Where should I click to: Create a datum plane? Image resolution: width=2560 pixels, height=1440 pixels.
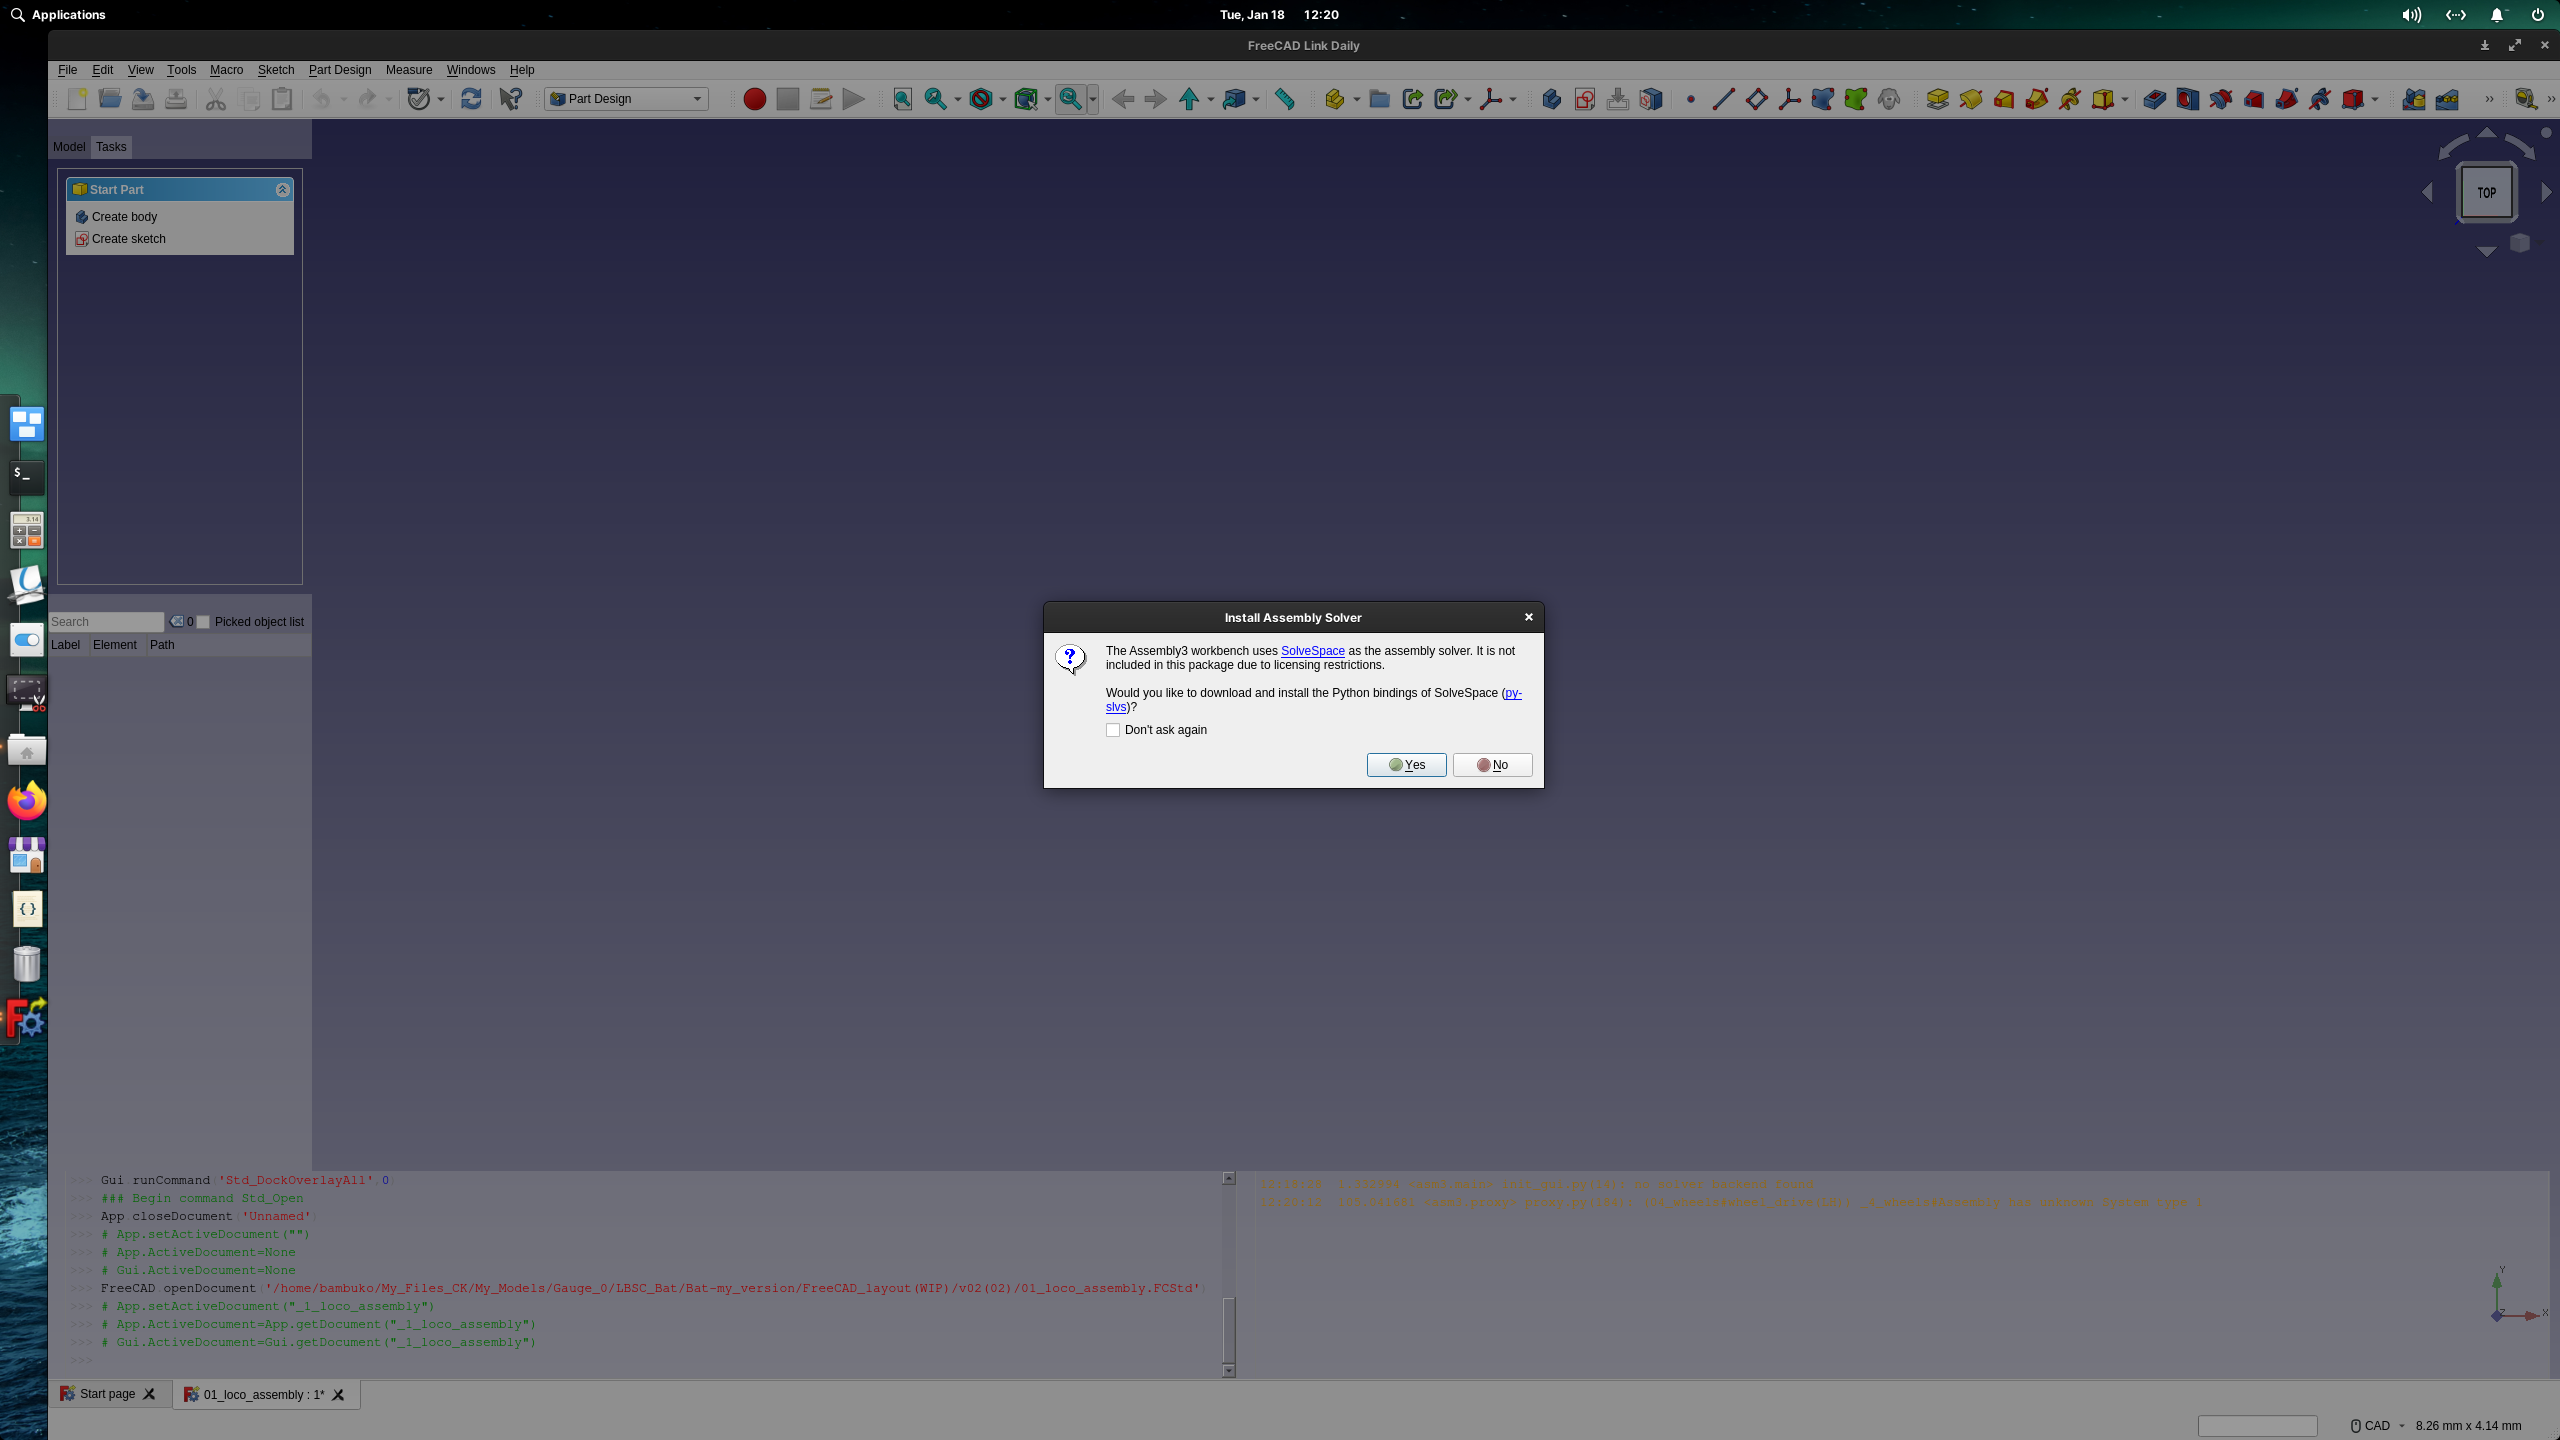coord(1757,99)
